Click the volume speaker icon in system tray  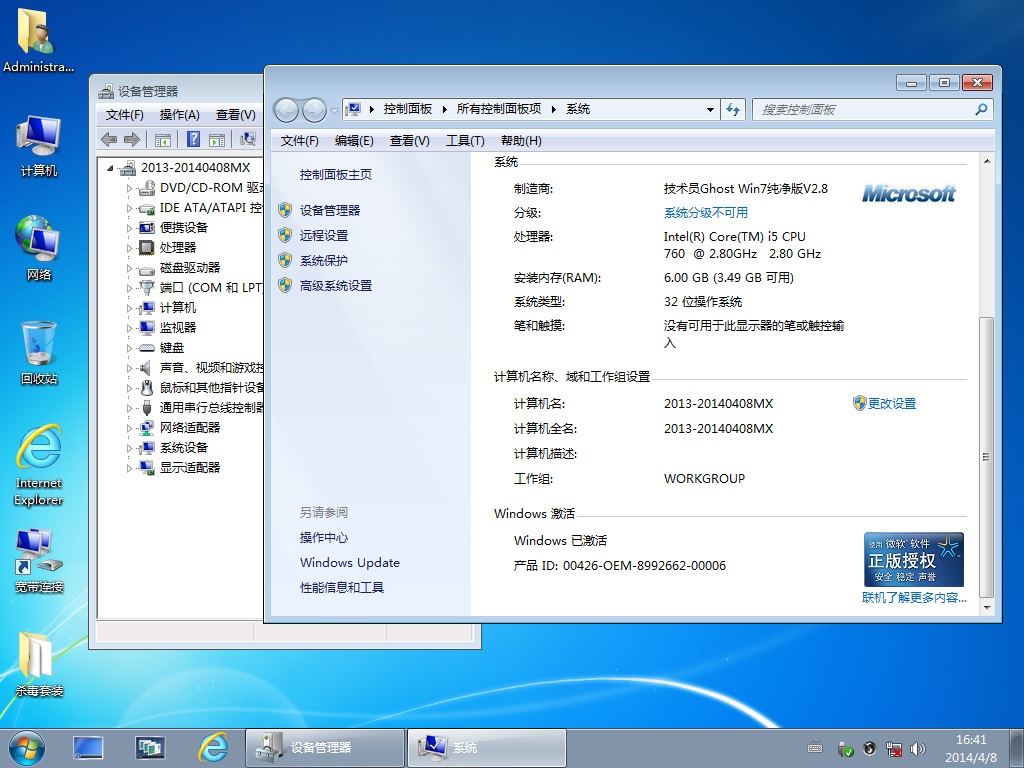[919, 748]
